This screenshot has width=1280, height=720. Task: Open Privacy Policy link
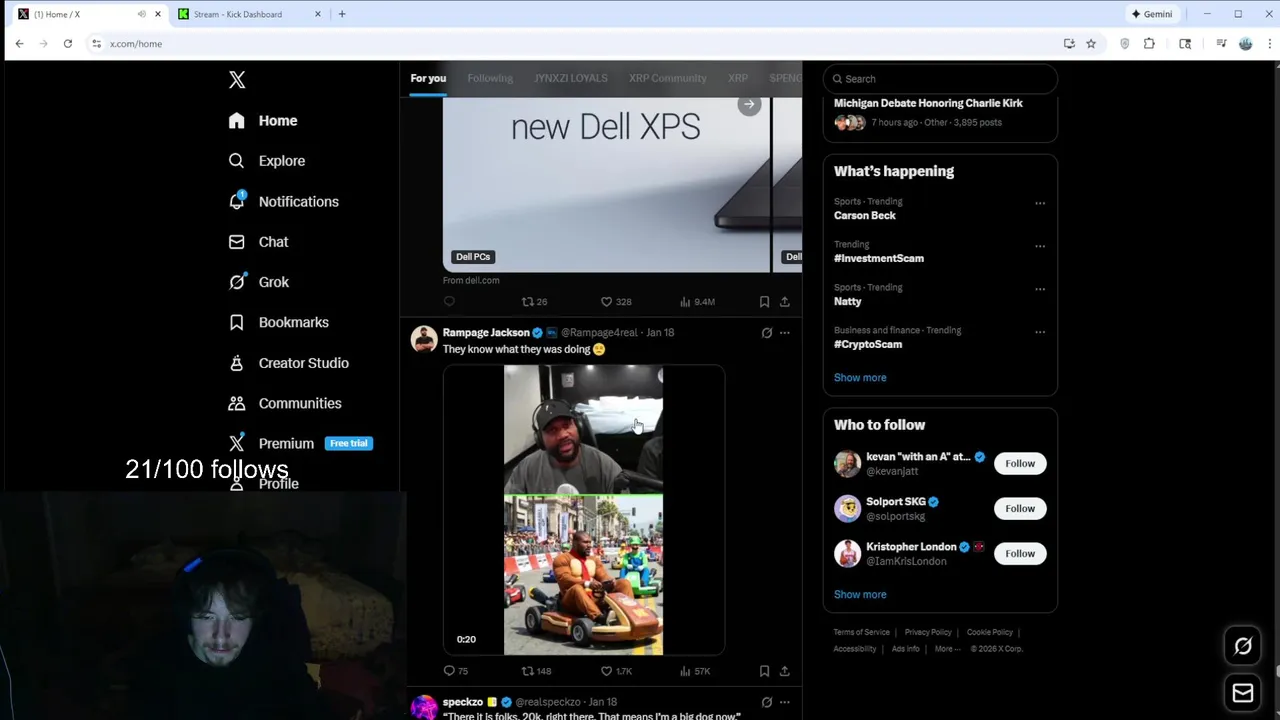[928, 632]
